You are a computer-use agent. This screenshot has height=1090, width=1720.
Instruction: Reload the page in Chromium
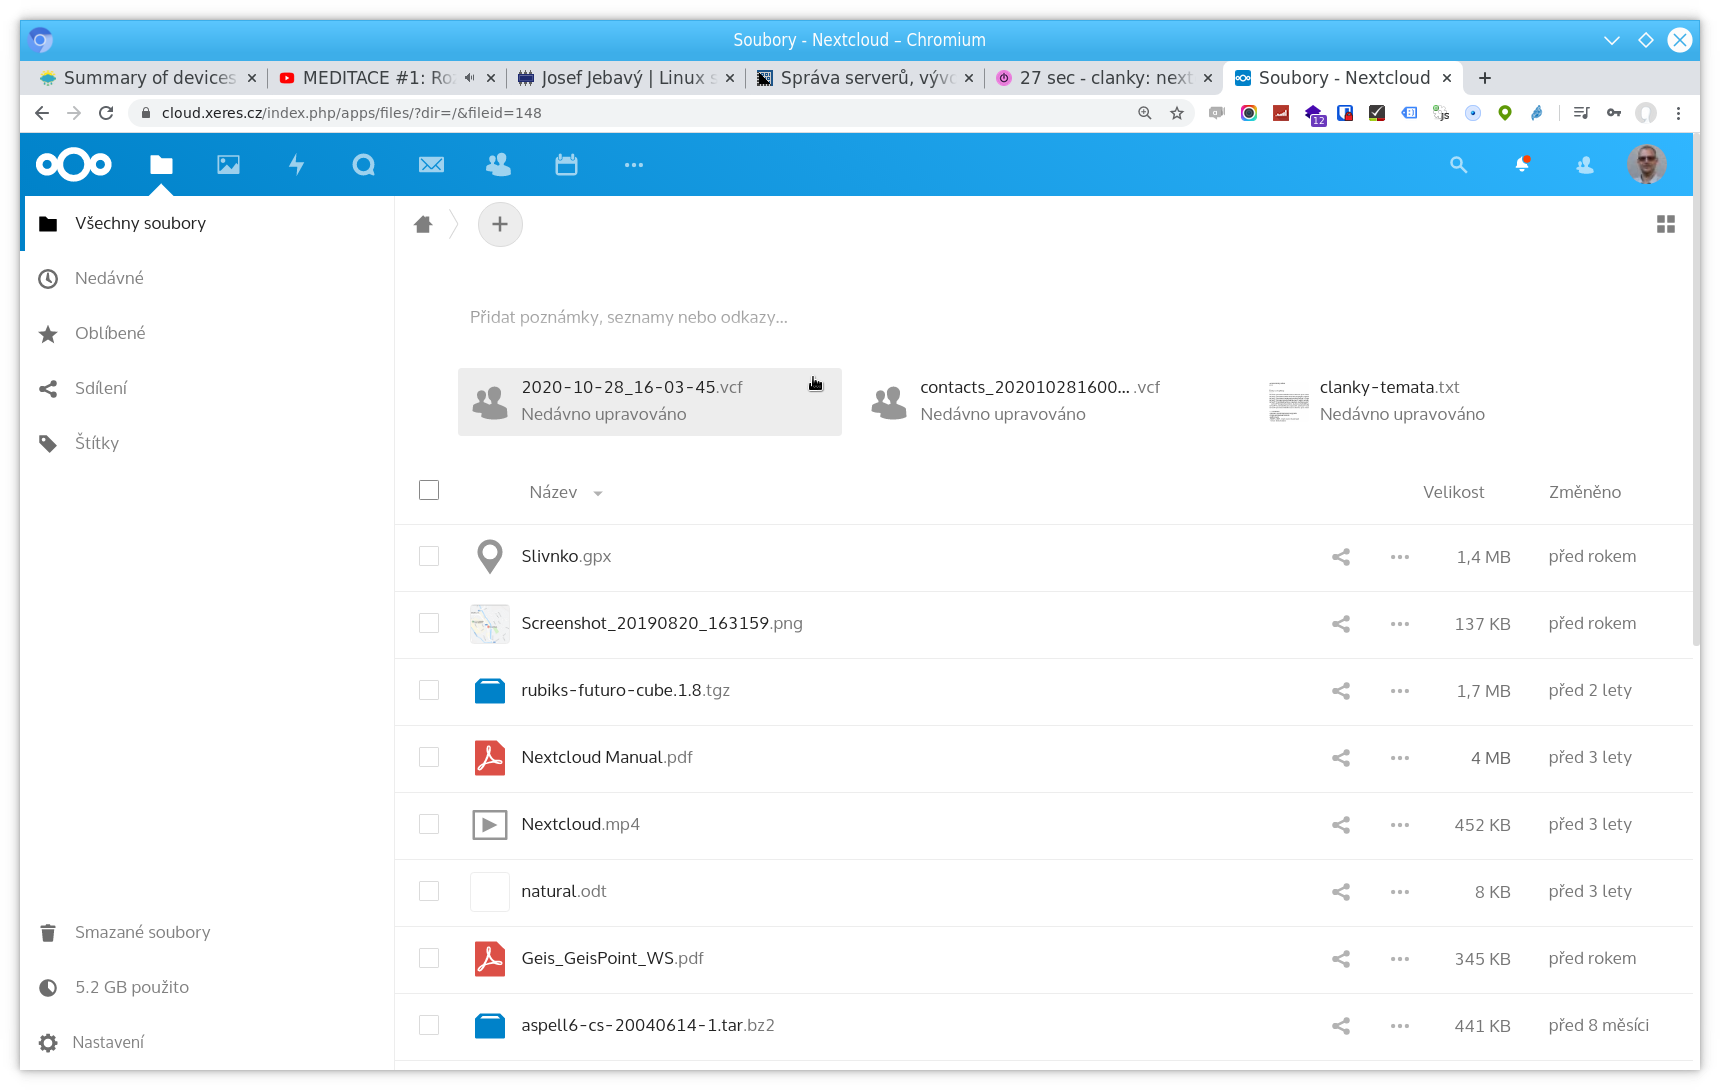tap(106, 113)
